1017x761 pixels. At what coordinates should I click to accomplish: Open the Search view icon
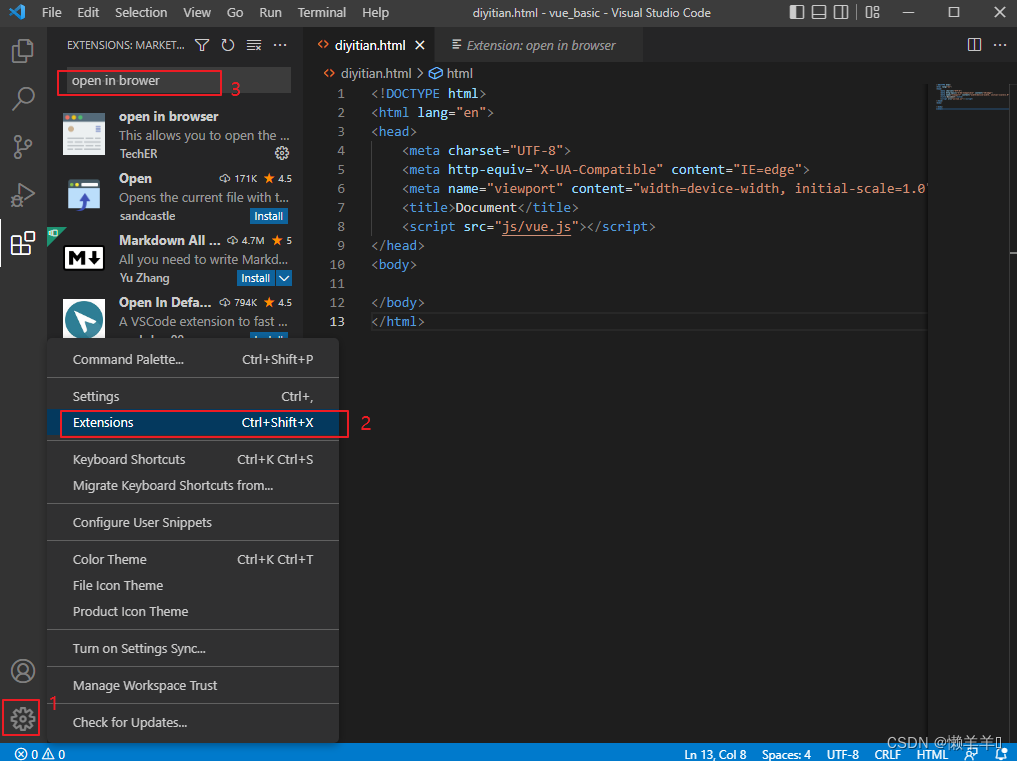coord(22,98)
